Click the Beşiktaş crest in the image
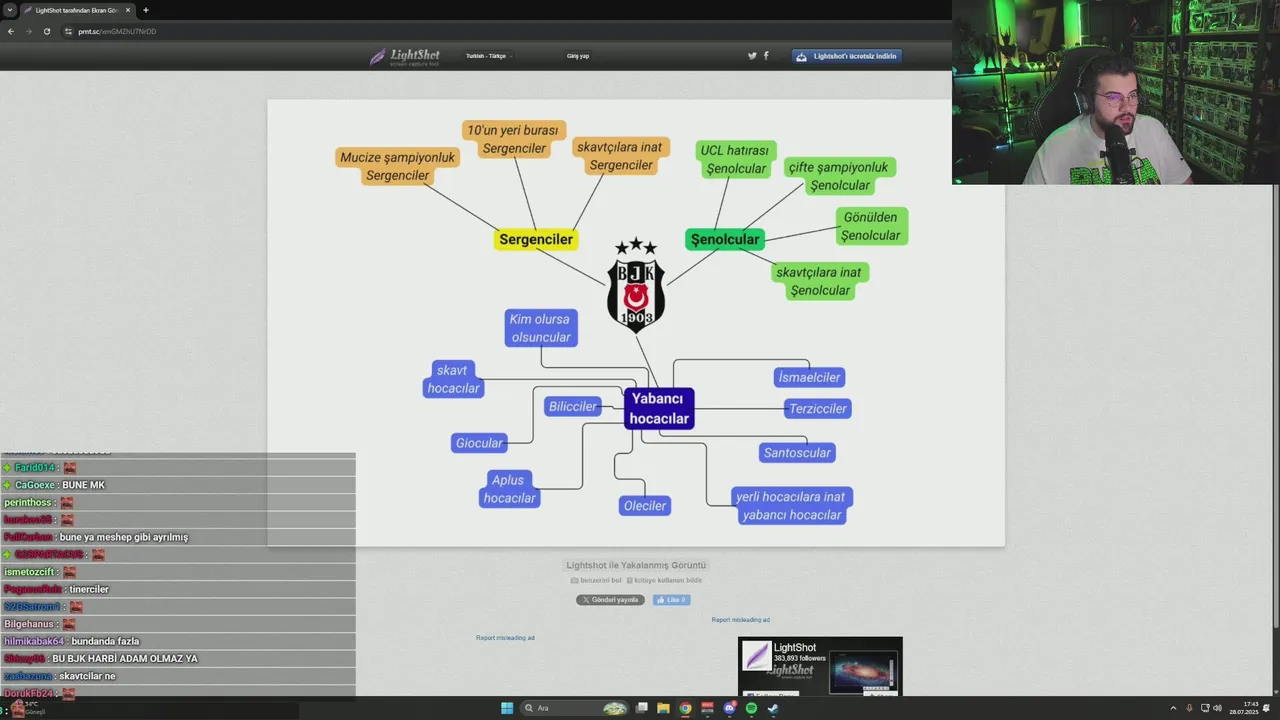1280x720 pixels. point(636,285)
